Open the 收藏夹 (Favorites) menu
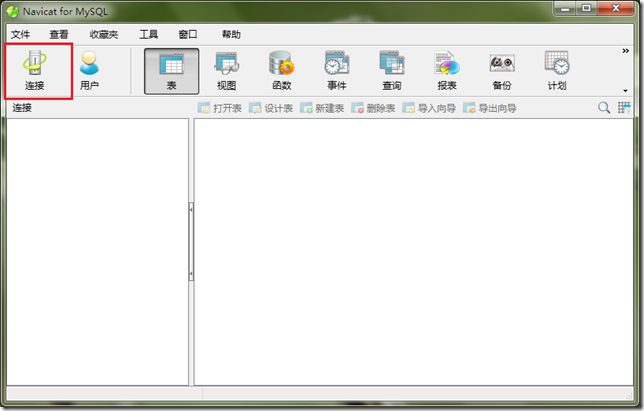 (x=103, y=34)
